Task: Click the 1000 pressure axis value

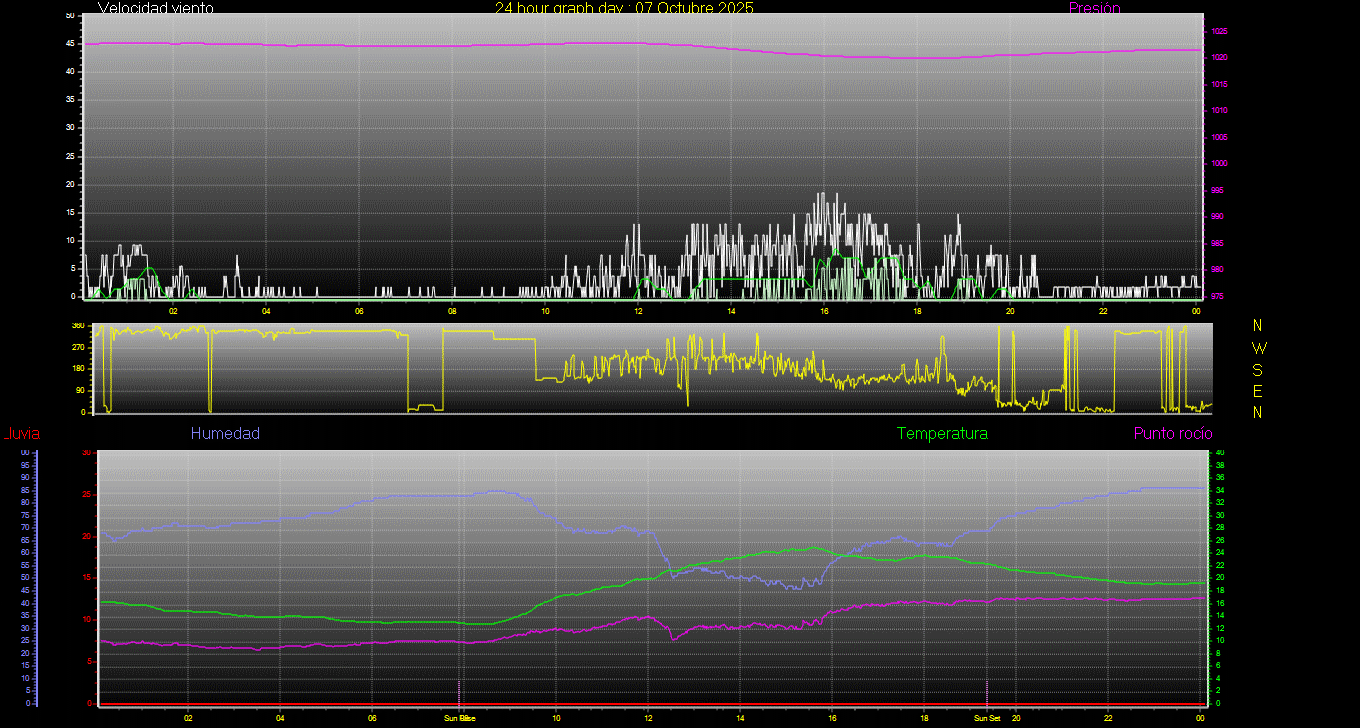Action: [x=1220, y=164]
